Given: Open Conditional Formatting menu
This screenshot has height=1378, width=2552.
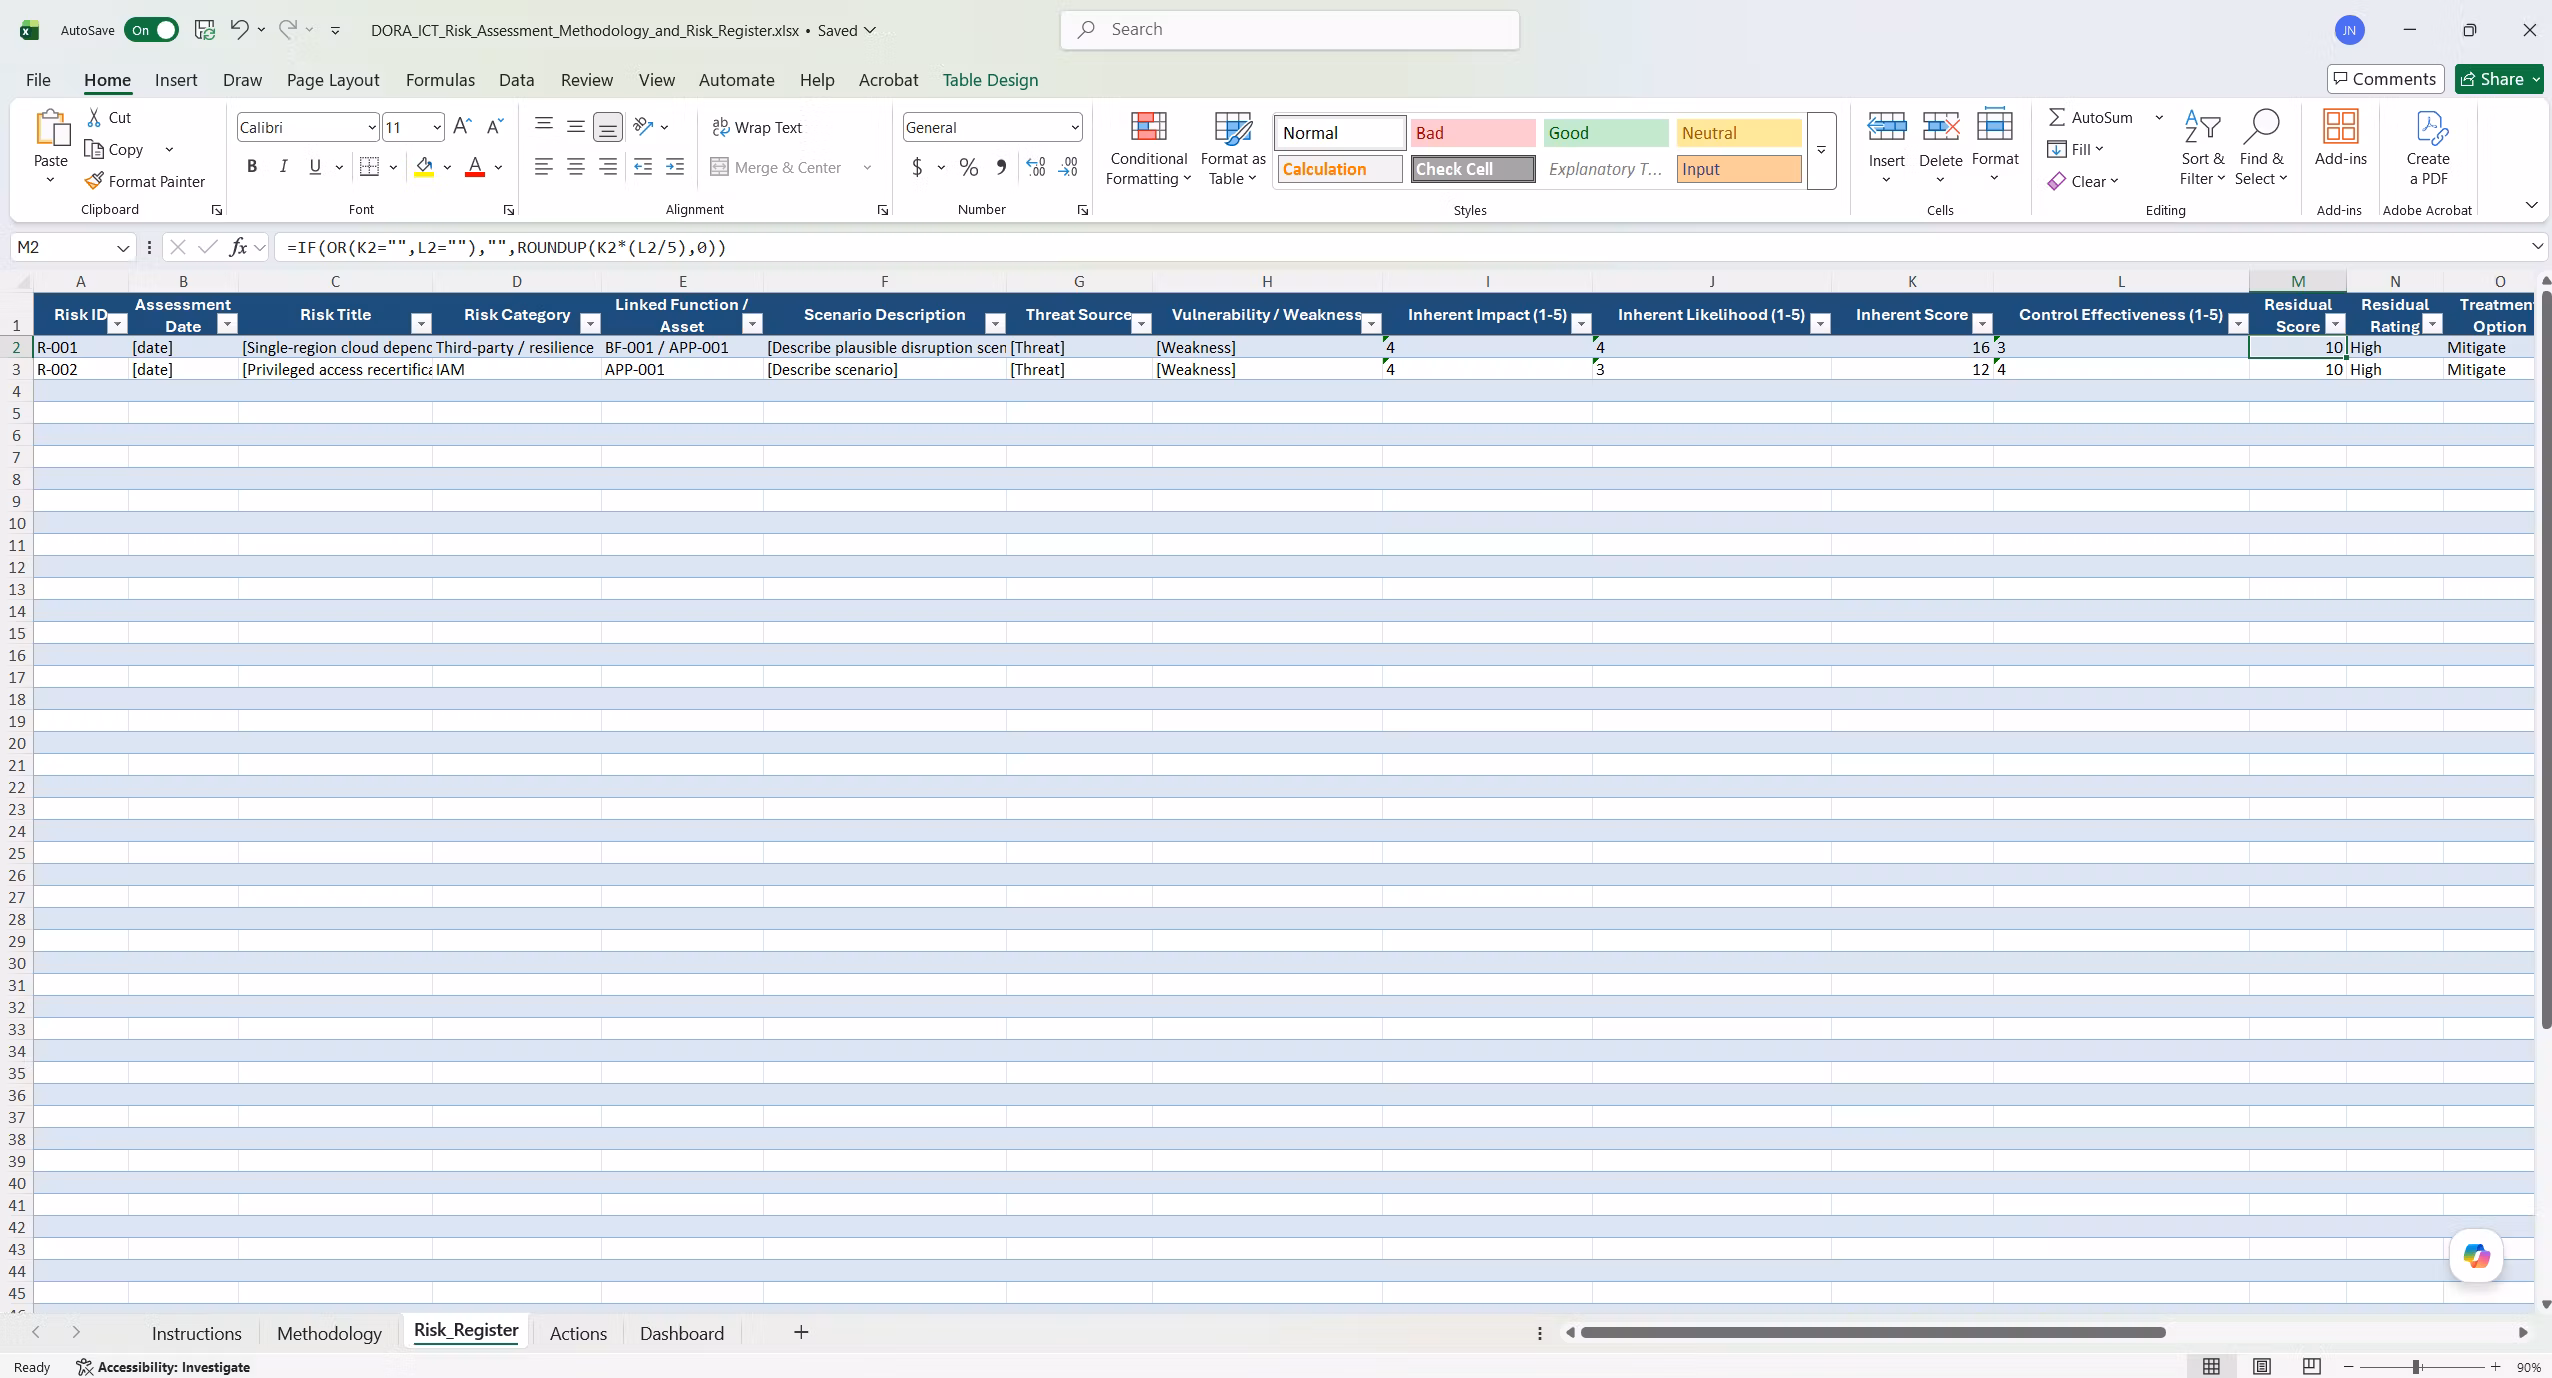Looking at the screenshot, I should 1148,149.
